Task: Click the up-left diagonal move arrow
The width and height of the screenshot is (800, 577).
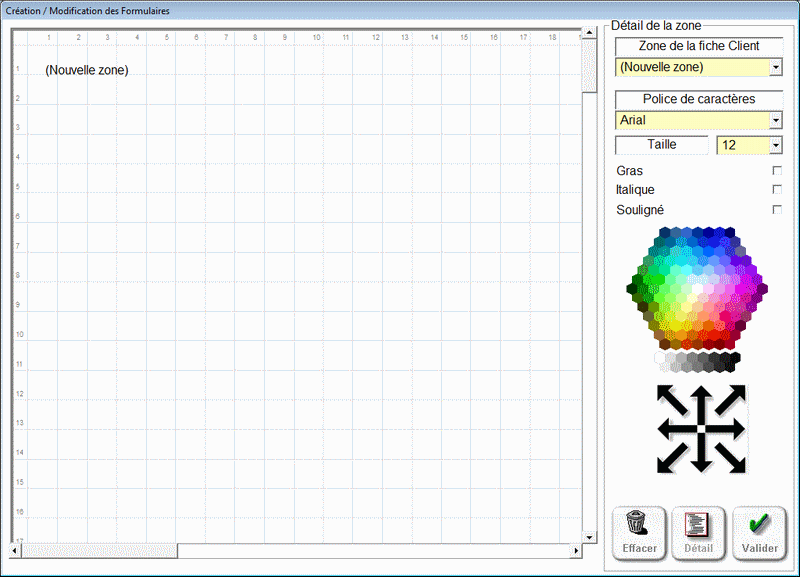Action: coord(672,400)
